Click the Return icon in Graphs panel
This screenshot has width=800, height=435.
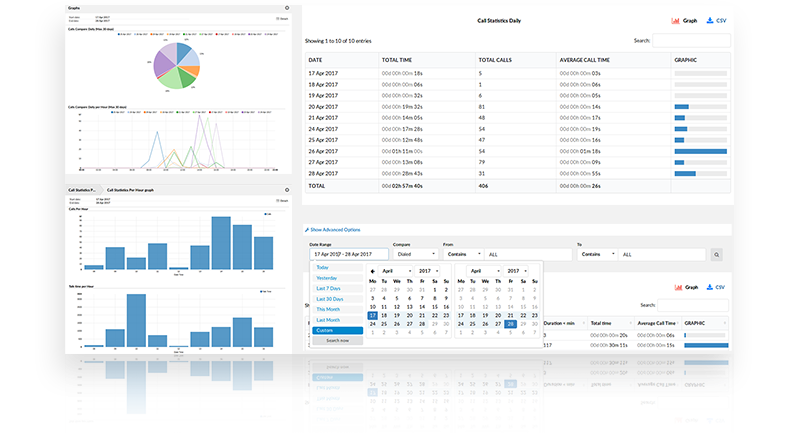[x=282, y=19]
